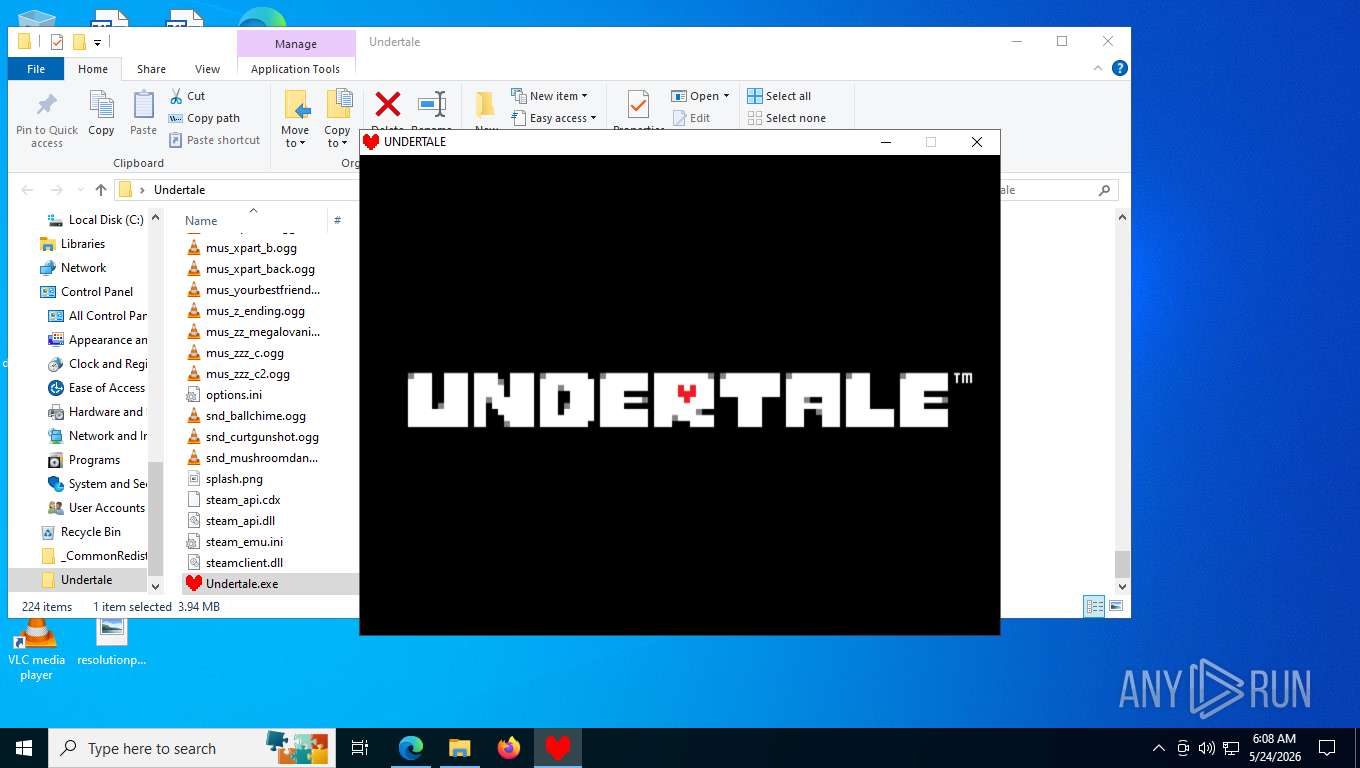This screenshot has height=768, width=1360.
Task: Click Select all in ribbon
Action: point(779,96)
